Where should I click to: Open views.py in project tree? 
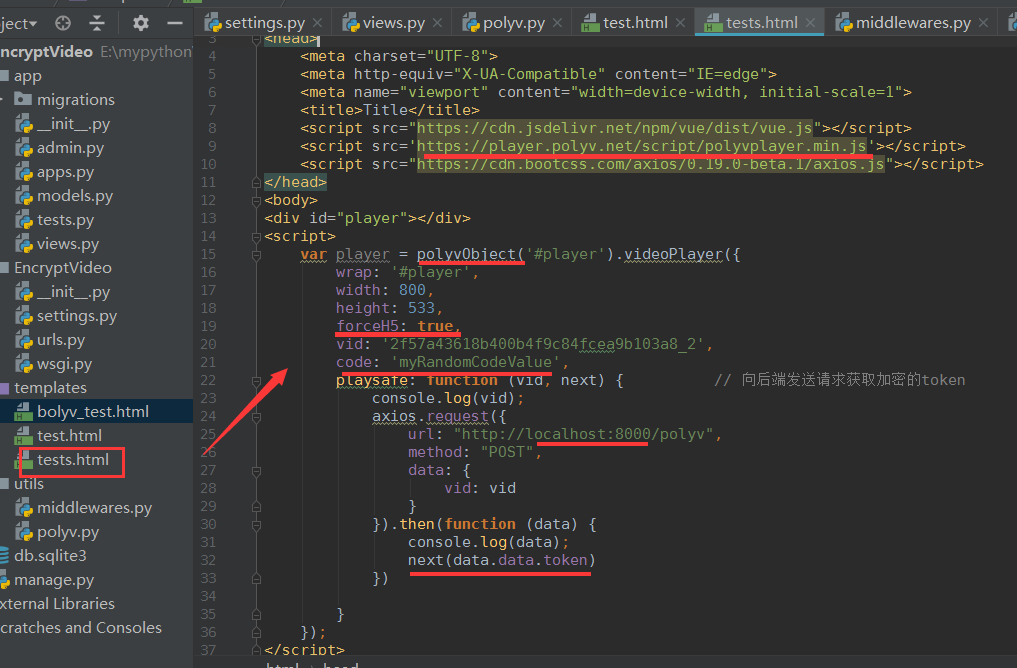67,244
